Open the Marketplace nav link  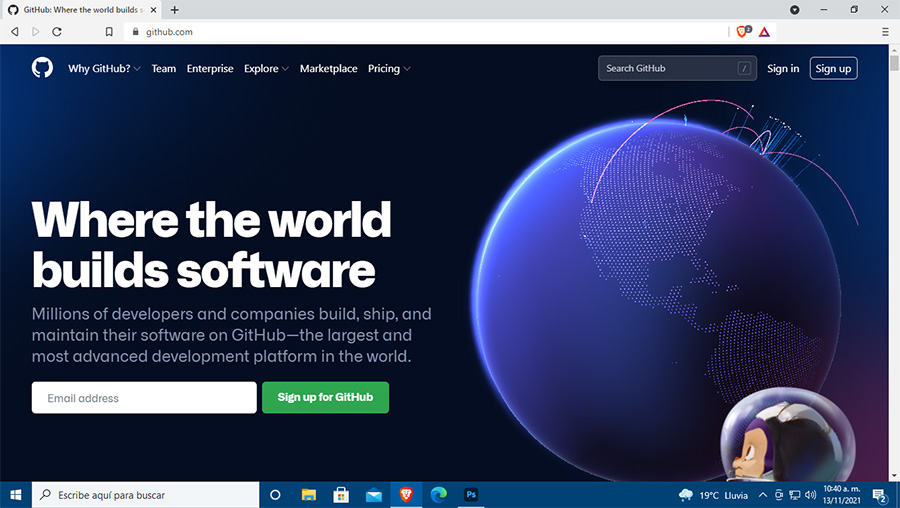click(328, 68)
